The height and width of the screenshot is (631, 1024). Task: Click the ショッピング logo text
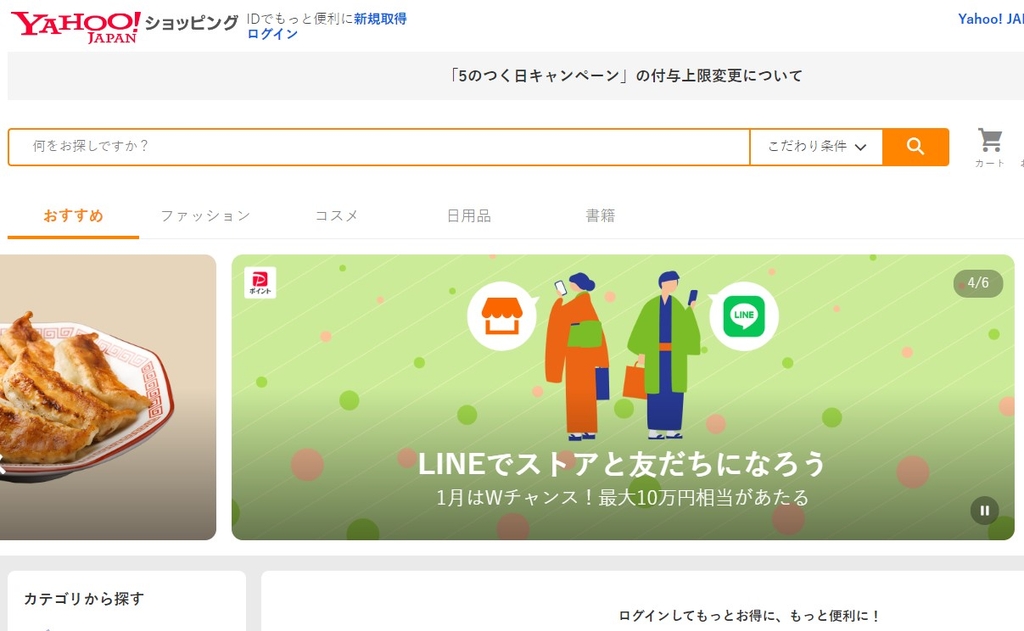click(x=191, y=23)
